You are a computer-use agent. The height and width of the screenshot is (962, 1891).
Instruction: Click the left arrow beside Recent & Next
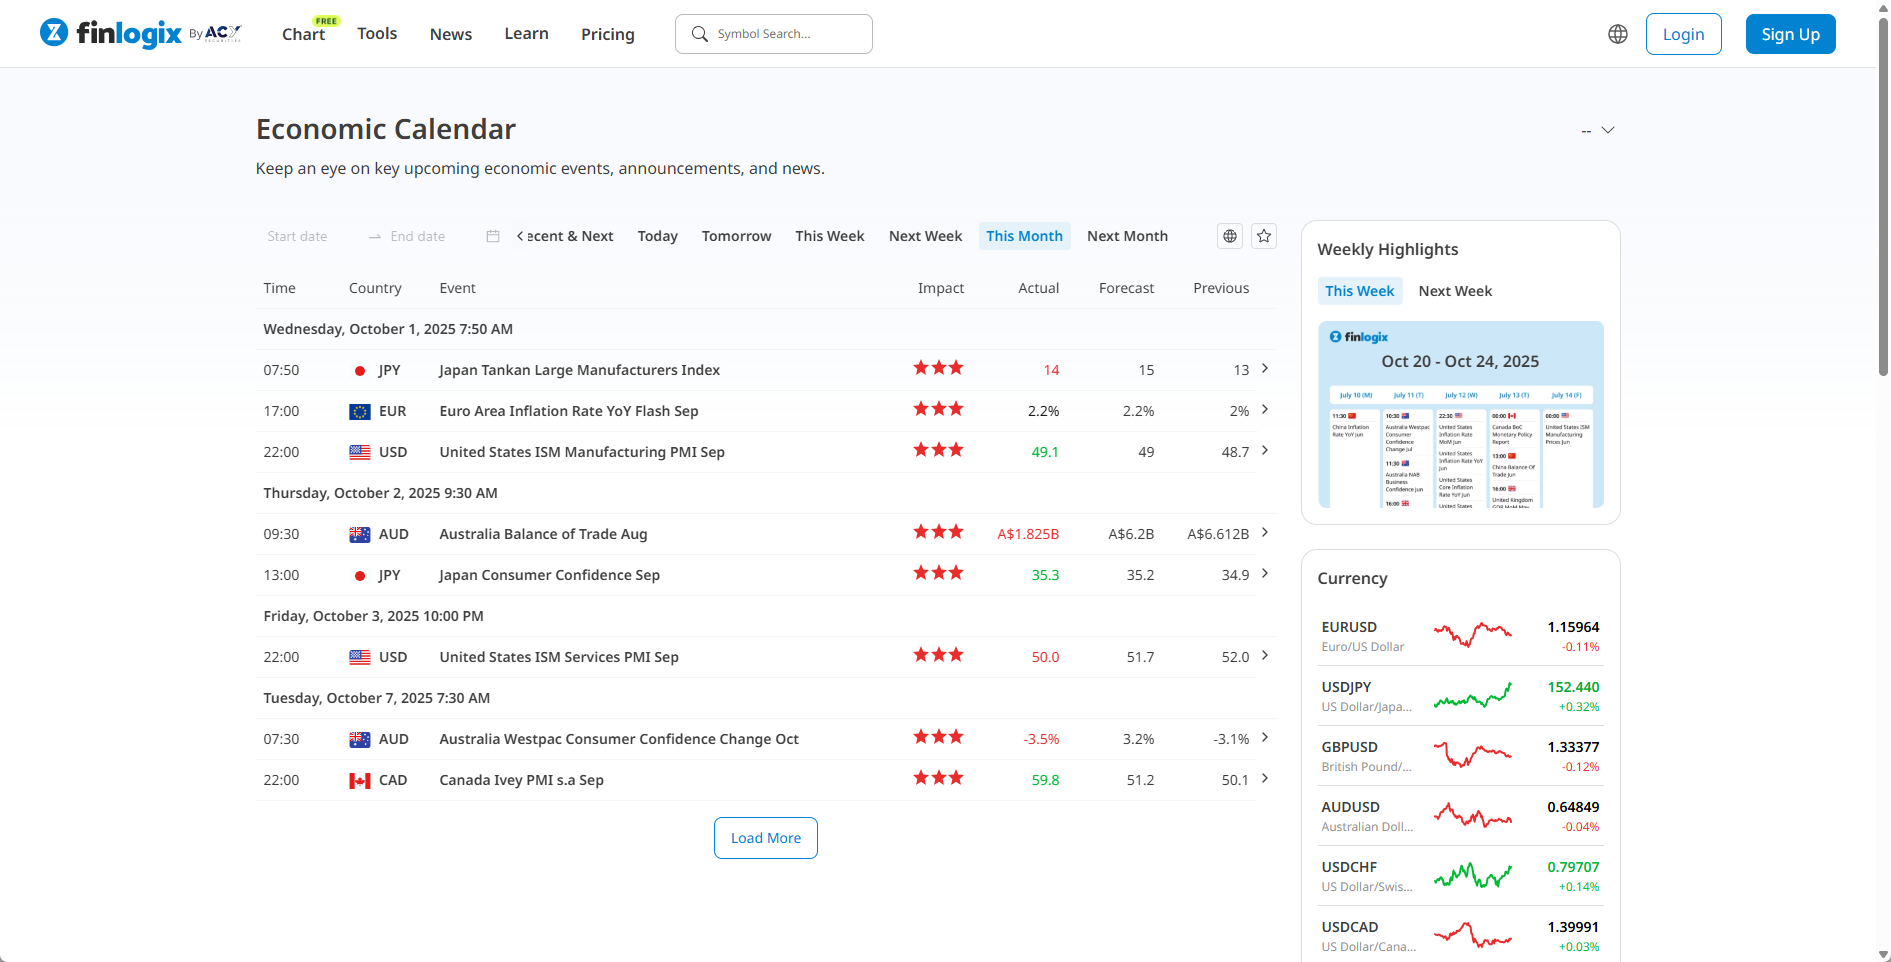(x=520, y=236)
